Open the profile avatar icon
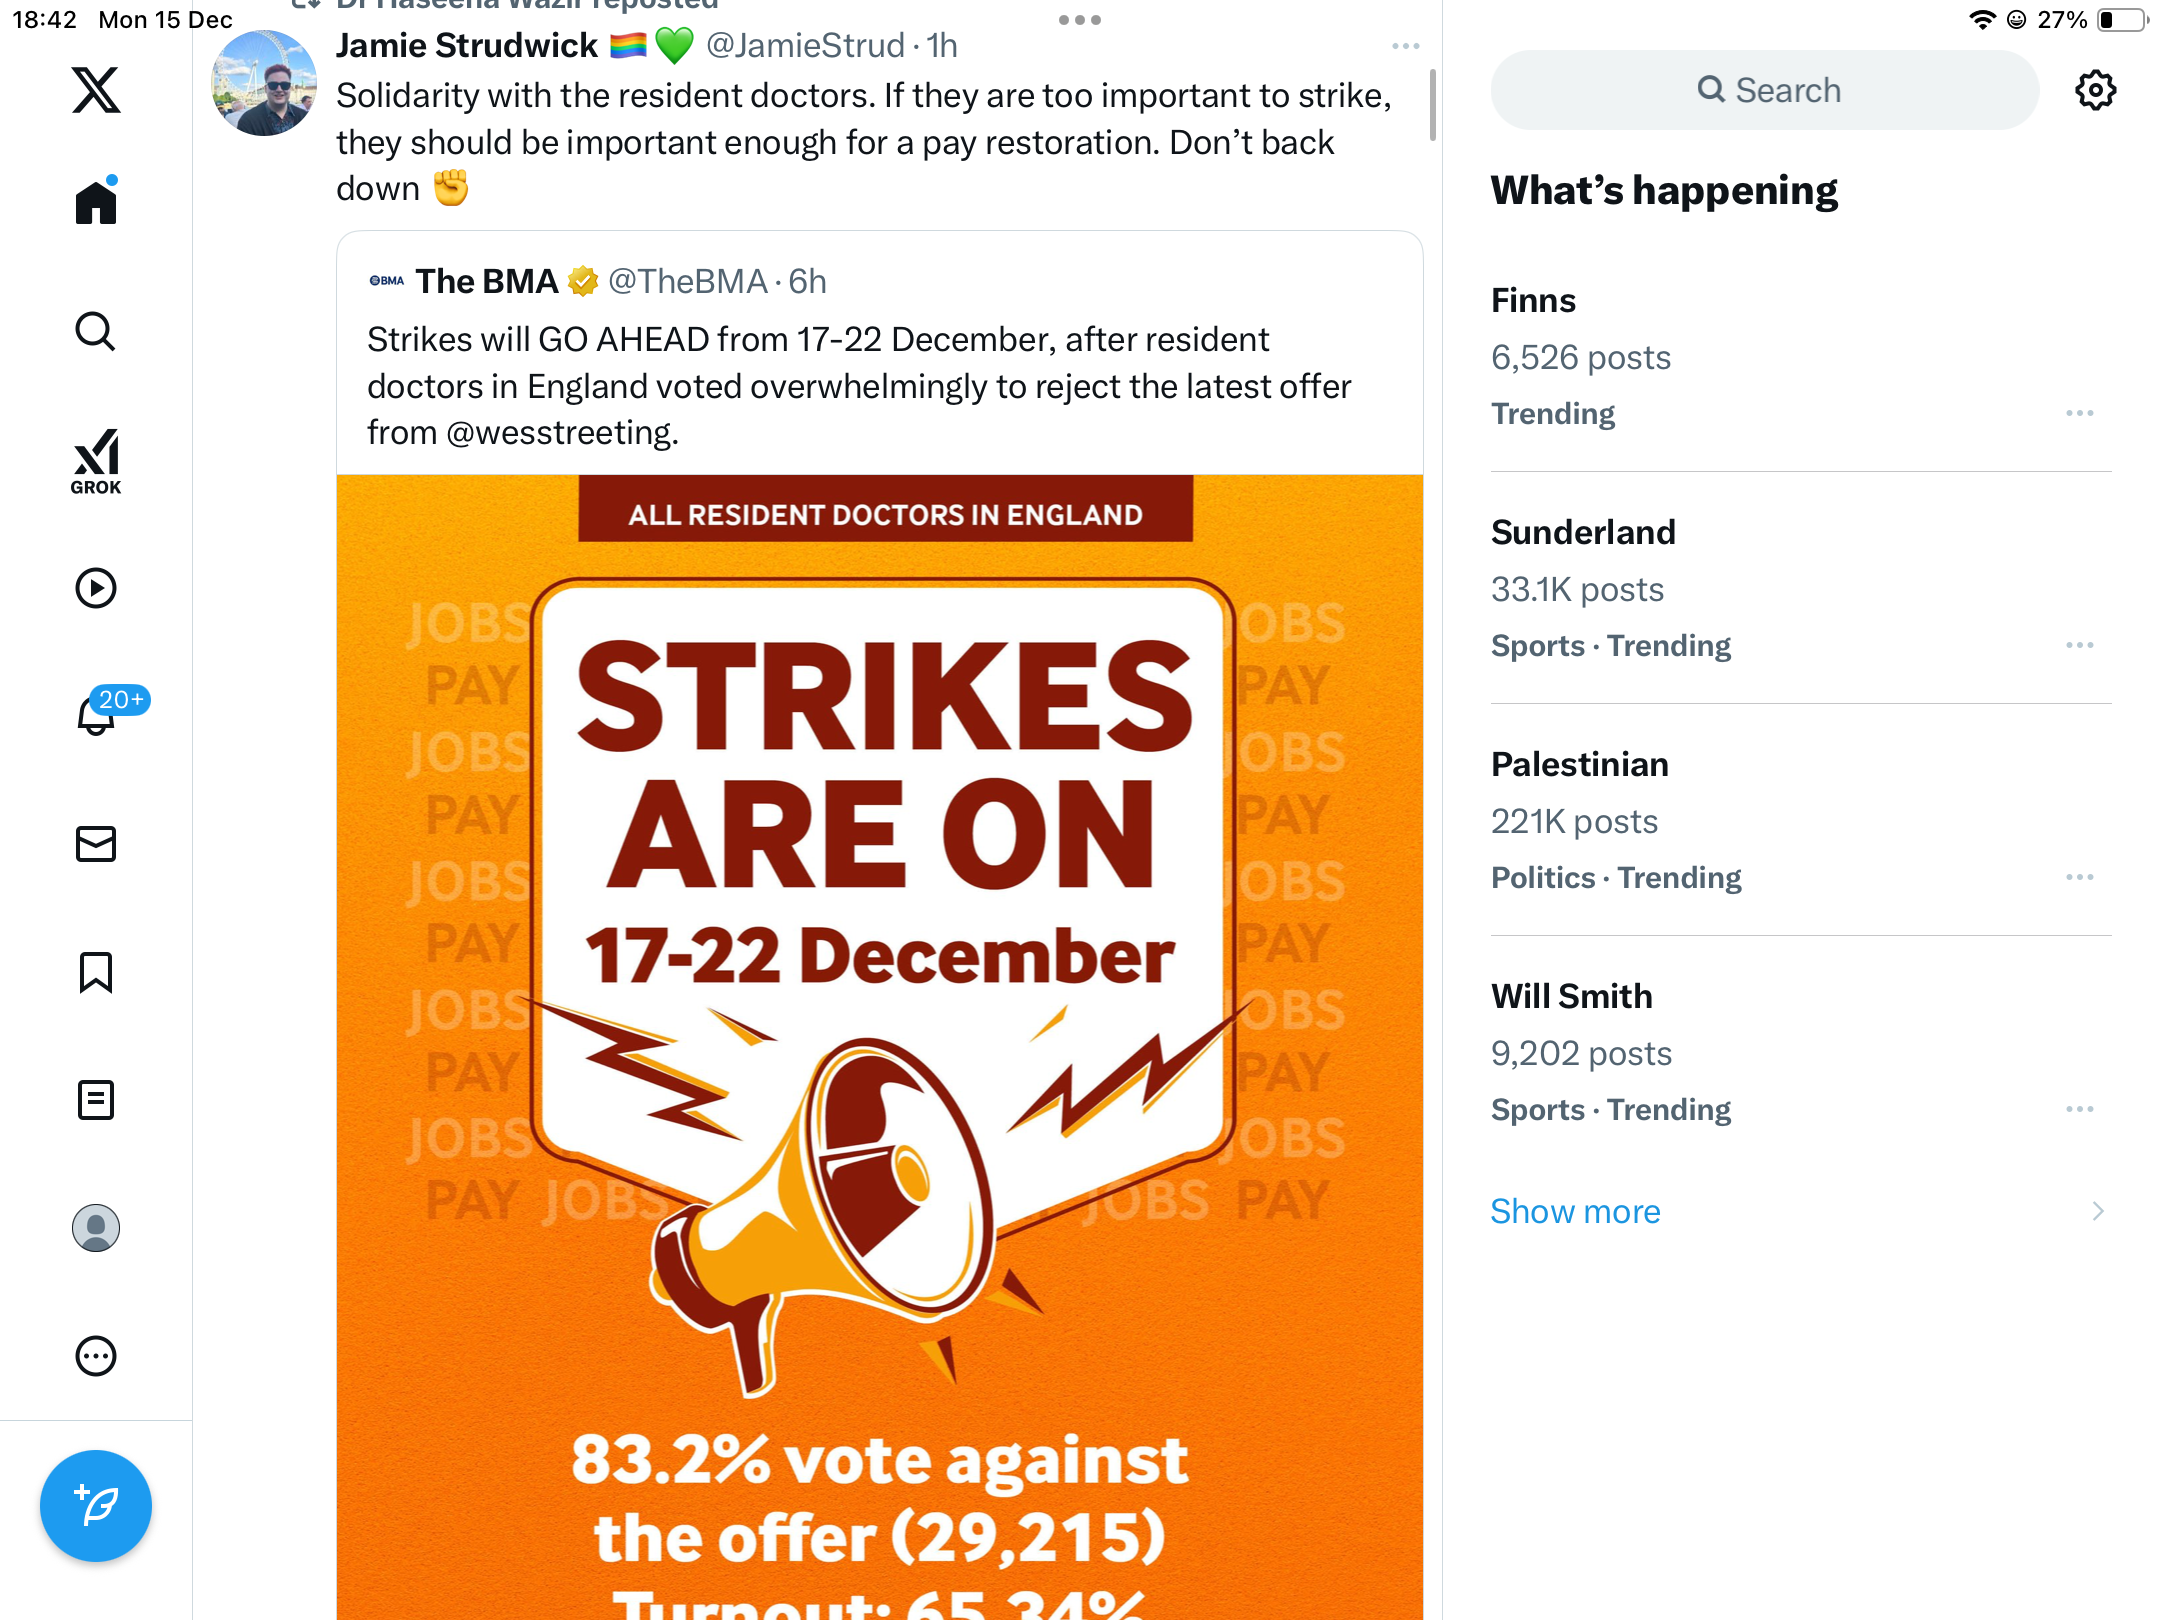The height and width of the screenshot is (1620, 2160). coord(96,1228)
